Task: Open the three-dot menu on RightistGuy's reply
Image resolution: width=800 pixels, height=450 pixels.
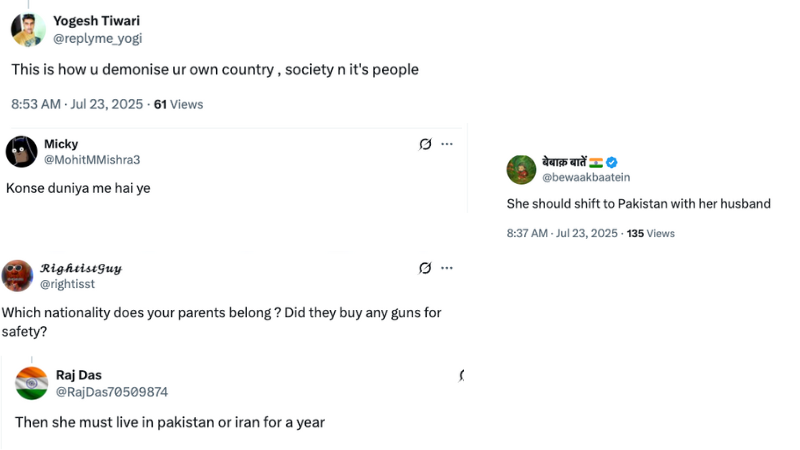Action: pos(447,268)
